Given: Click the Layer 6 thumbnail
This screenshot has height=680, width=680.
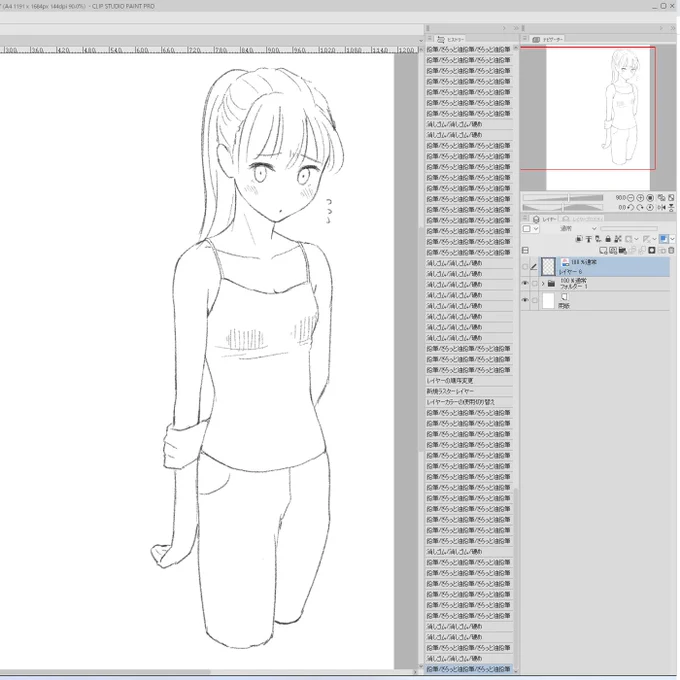Looking at the screenshot, I should point(548,267).
